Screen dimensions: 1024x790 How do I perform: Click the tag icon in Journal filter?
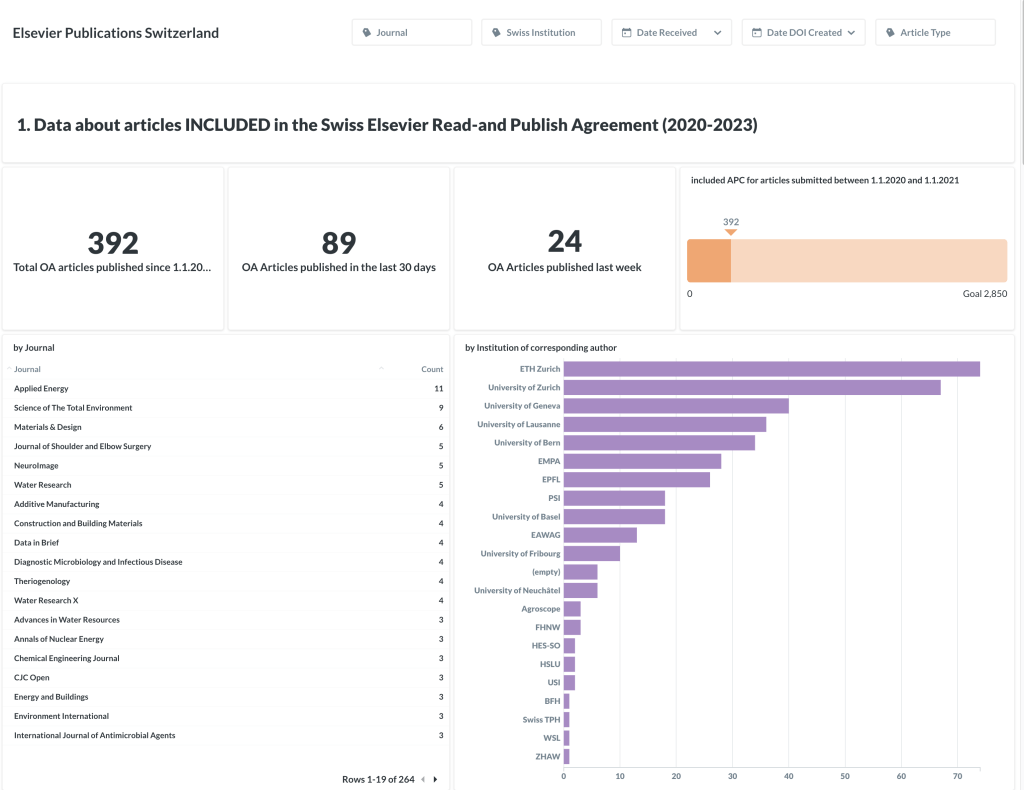click(367, 33)
